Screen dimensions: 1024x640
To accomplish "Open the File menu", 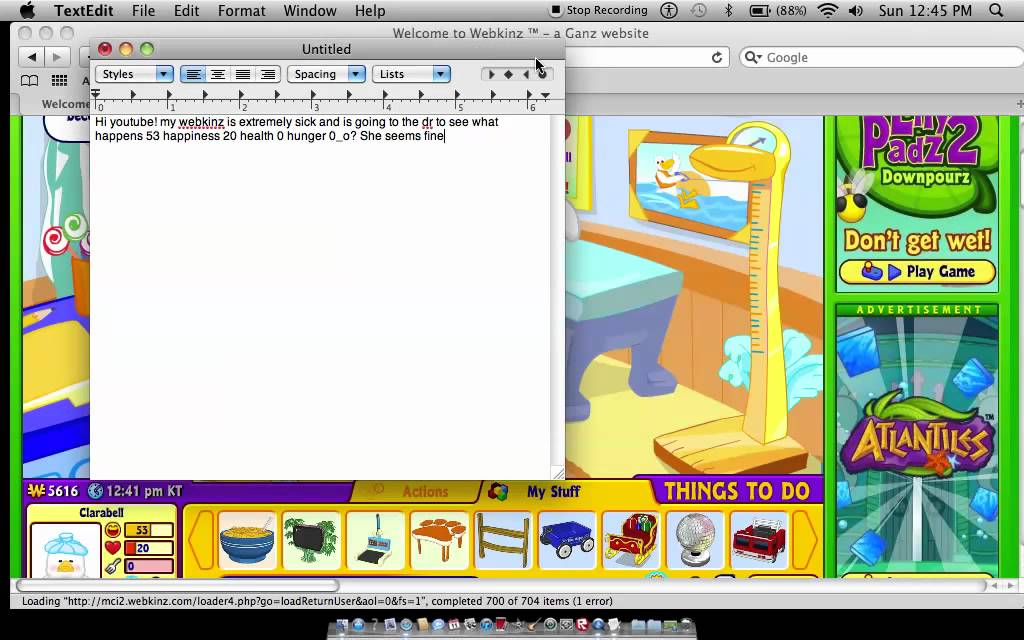I will point(143,10).
